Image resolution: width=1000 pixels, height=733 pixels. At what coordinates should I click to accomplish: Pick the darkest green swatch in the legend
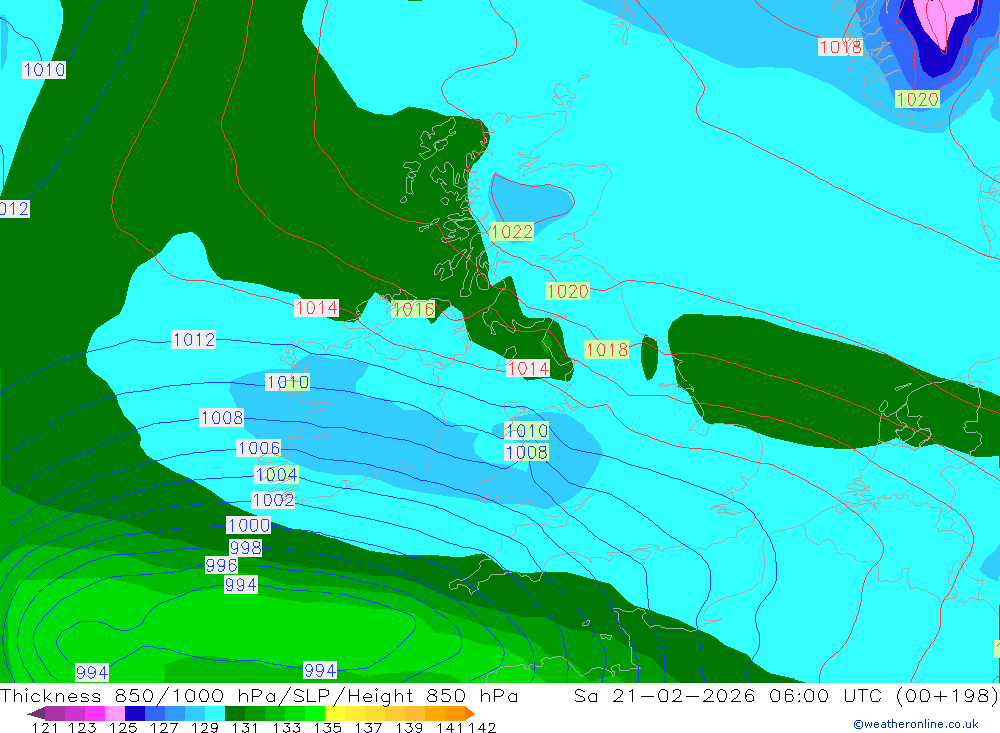[x=235, y=713]
